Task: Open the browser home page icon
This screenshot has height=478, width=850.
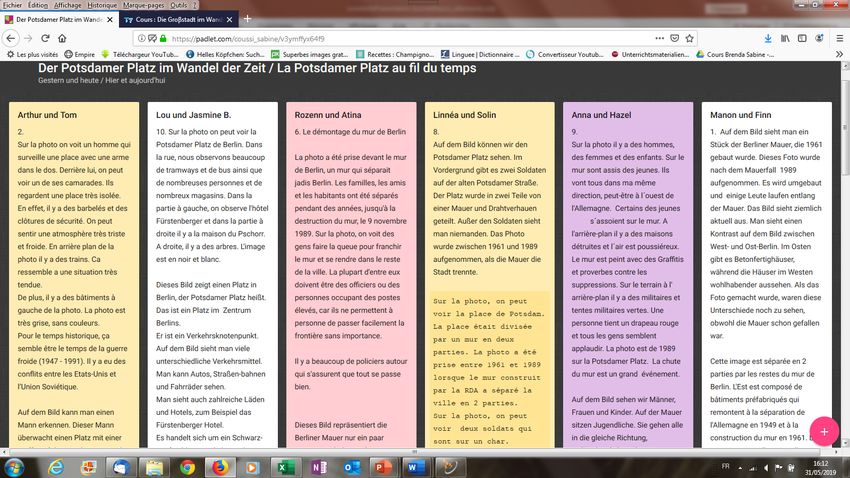Action: 62,38
